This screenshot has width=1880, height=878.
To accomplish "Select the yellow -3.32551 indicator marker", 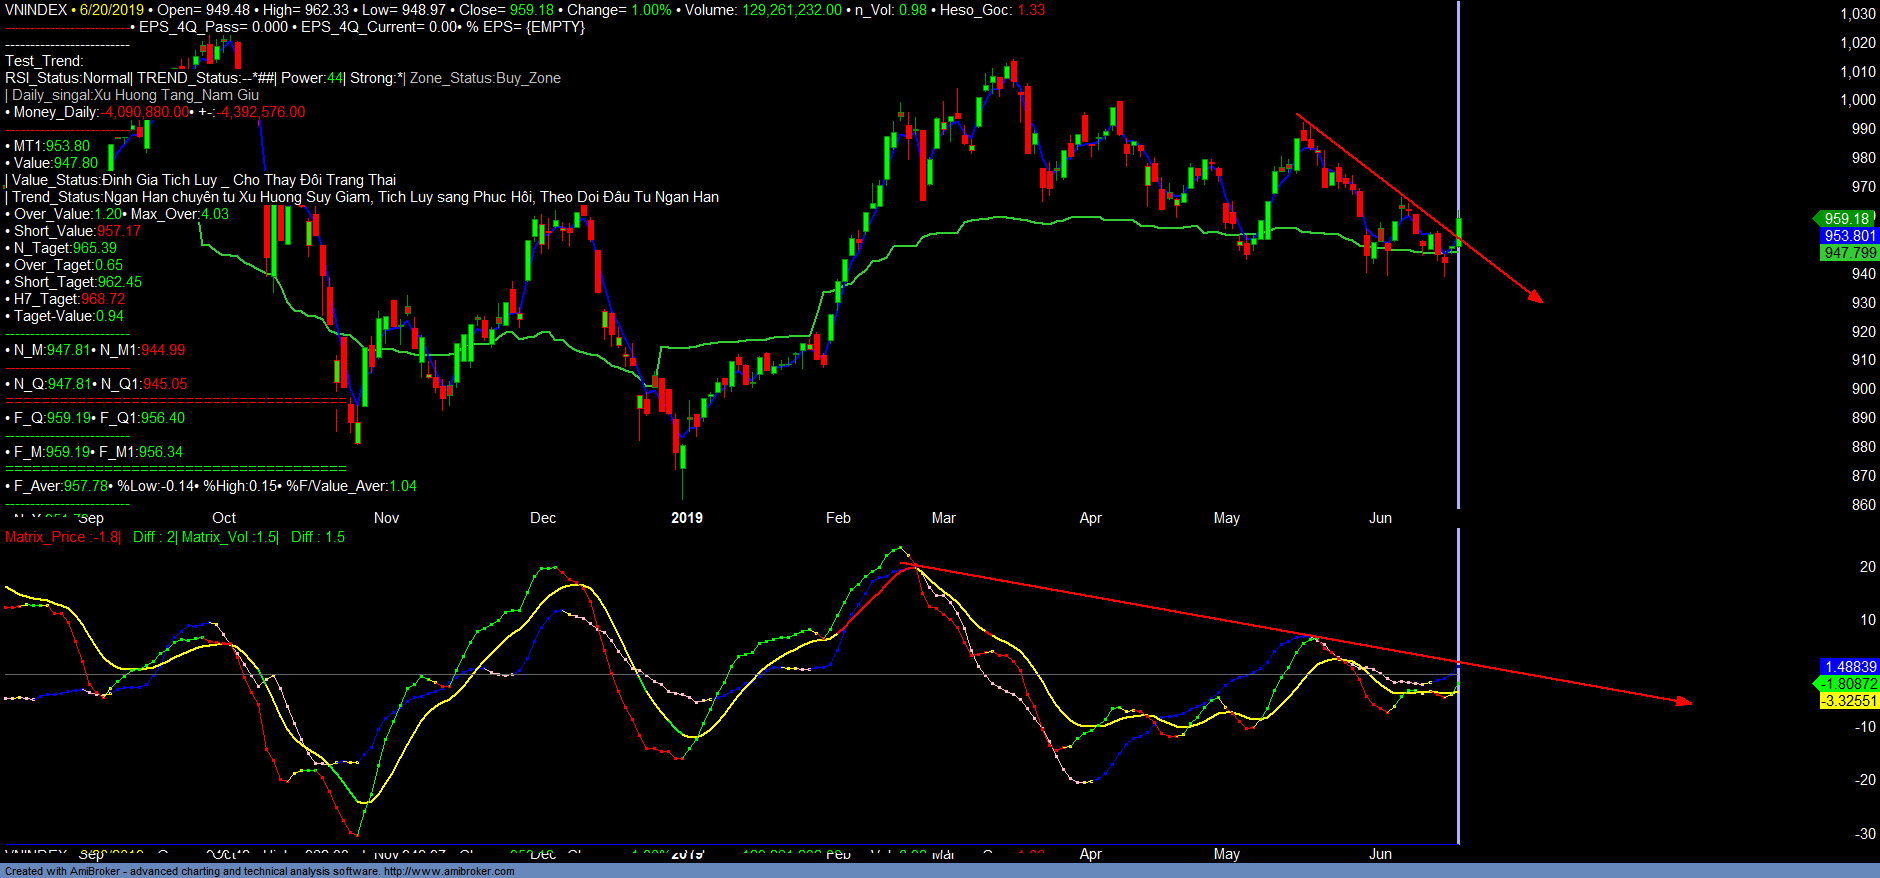I will (1849, 701).
